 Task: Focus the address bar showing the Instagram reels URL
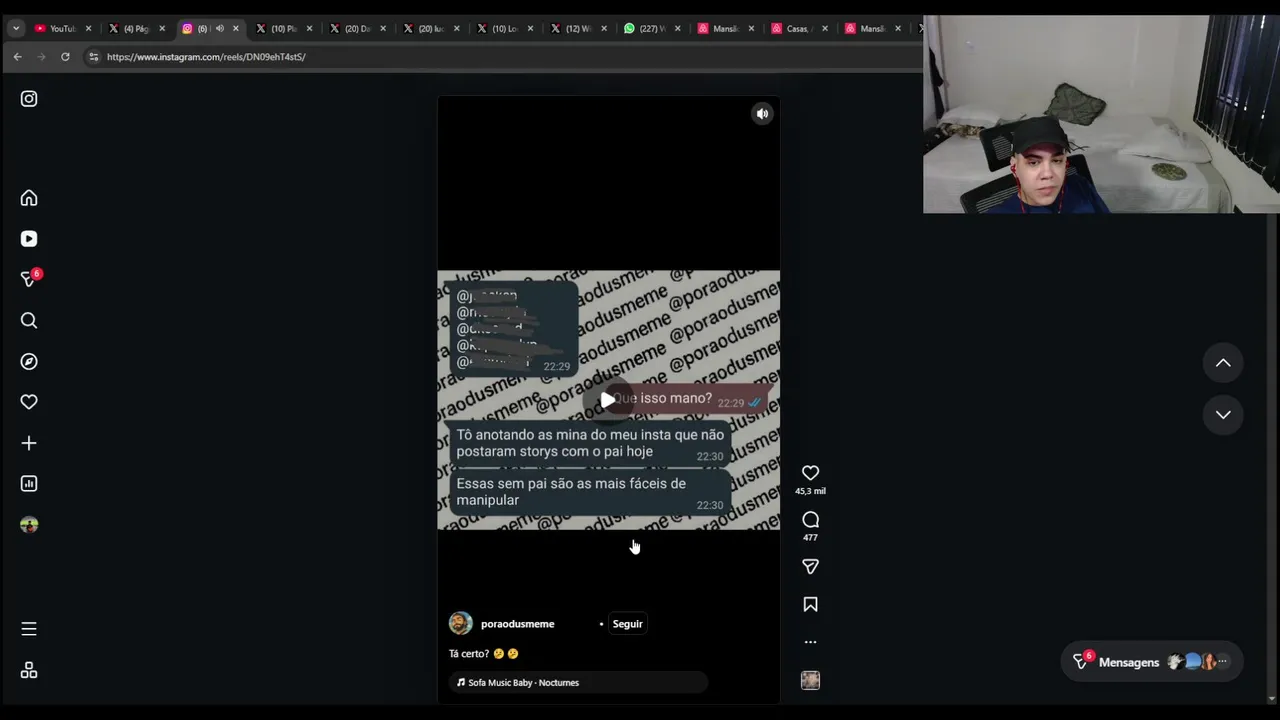[500, 57]
